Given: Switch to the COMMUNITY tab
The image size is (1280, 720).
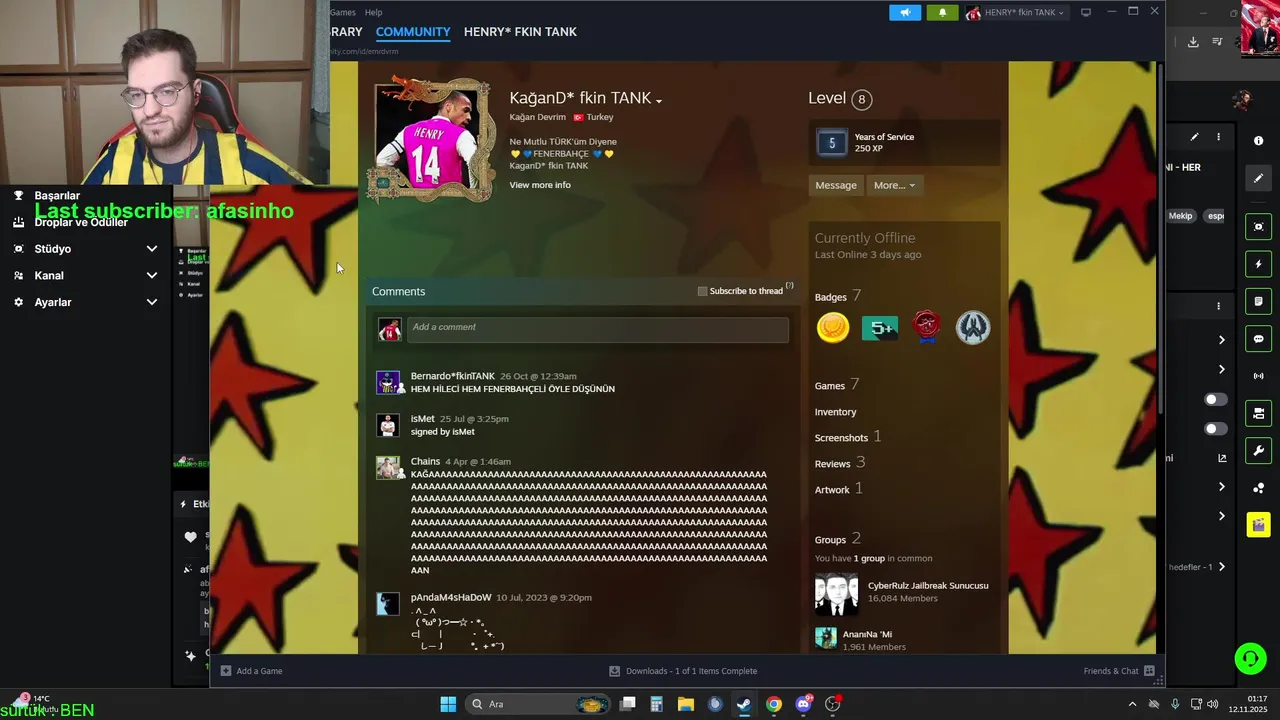Looking at the screenshot, I should 413,32.
